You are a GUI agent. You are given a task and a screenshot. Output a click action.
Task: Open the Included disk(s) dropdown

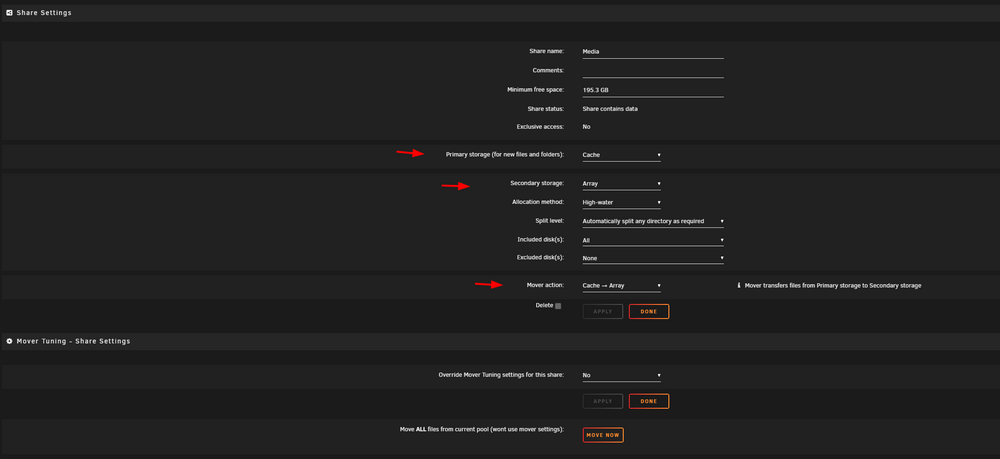pyautogui.click(x=653, y=240)
